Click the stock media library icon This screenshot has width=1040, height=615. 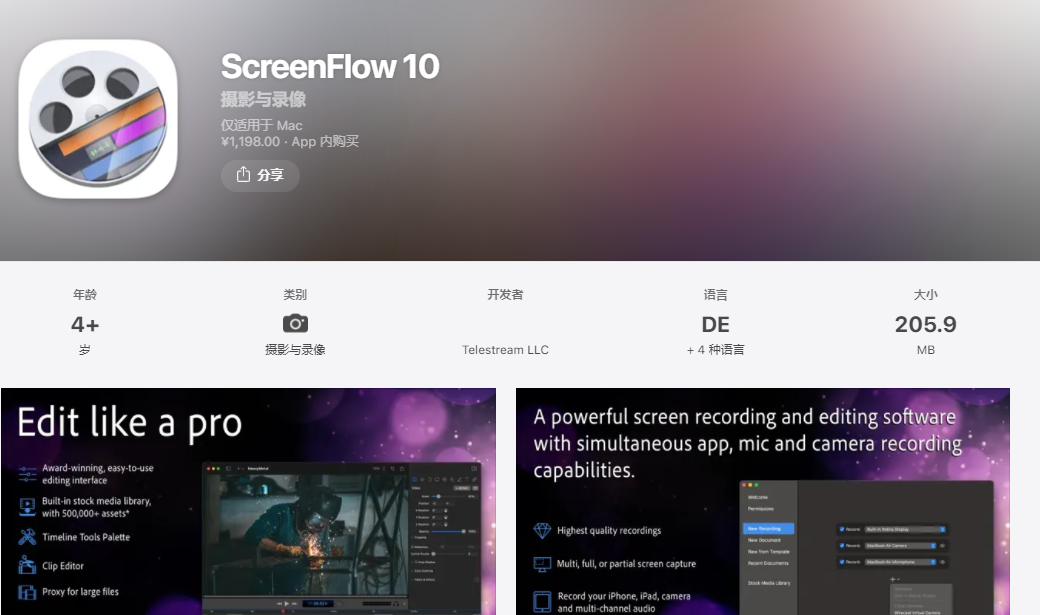[x=27, y=507]
